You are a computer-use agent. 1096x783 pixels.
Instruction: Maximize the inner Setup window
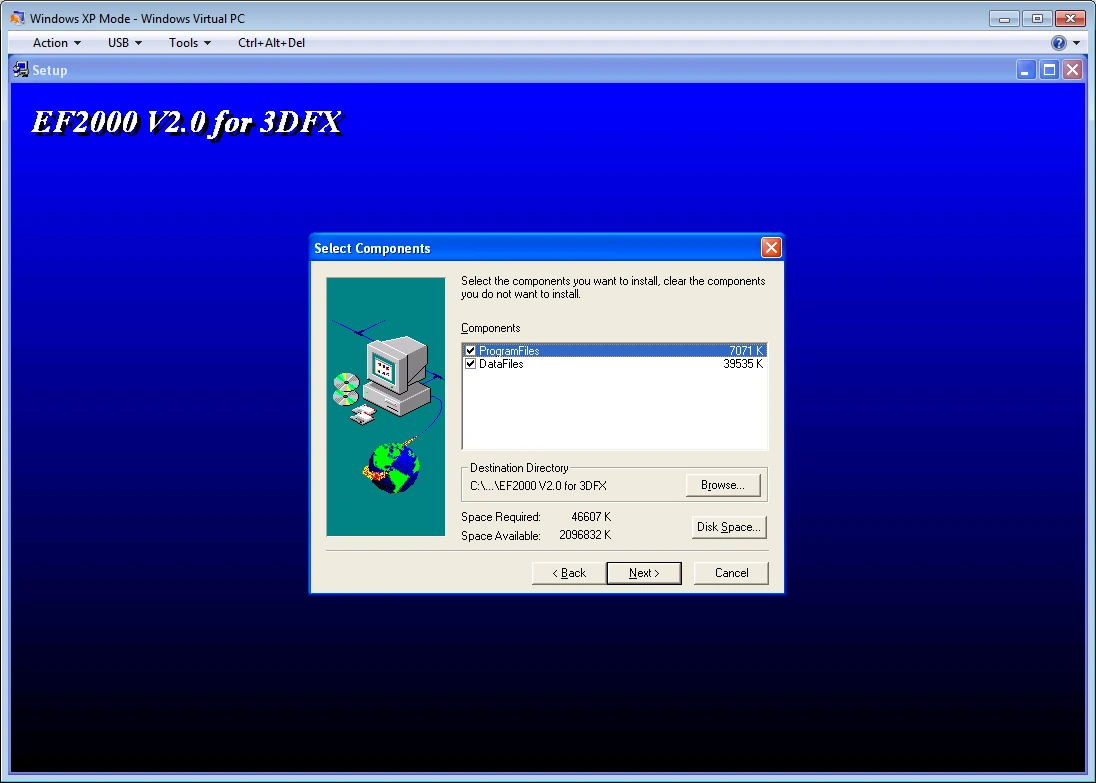(x=1049, y=70)
